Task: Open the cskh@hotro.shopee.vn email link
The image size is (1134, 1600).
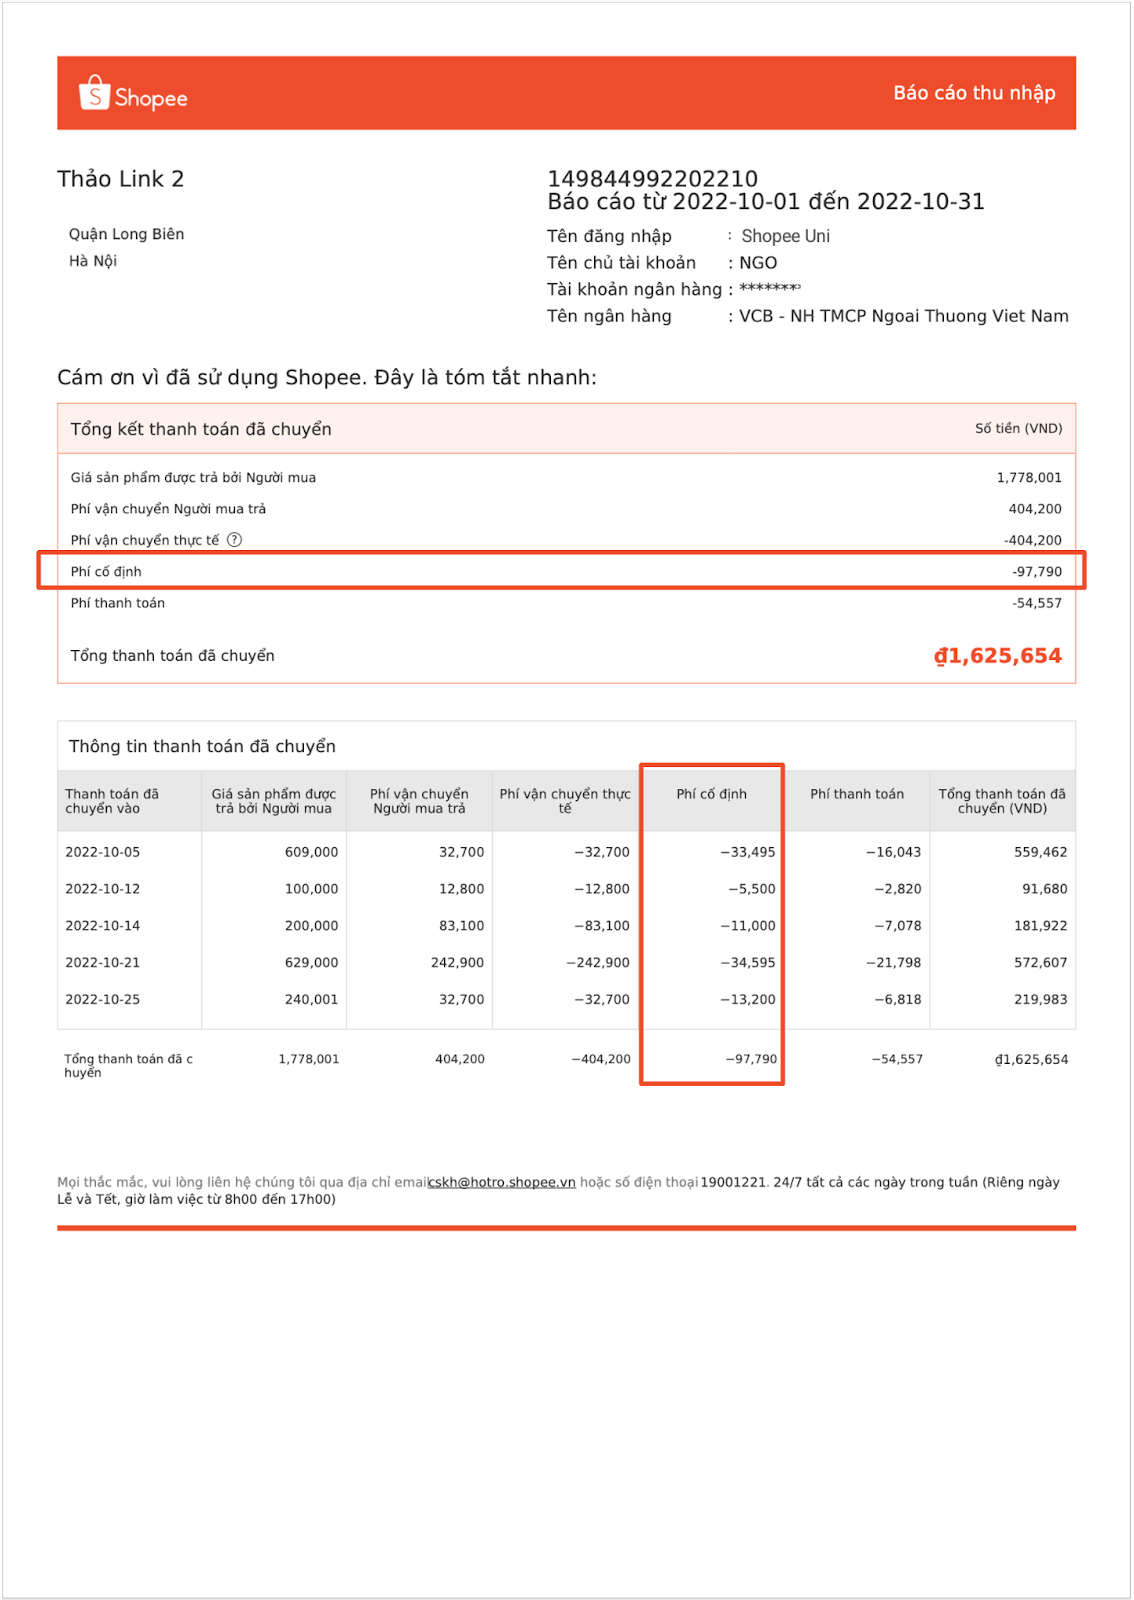Action: (502, 1182)
